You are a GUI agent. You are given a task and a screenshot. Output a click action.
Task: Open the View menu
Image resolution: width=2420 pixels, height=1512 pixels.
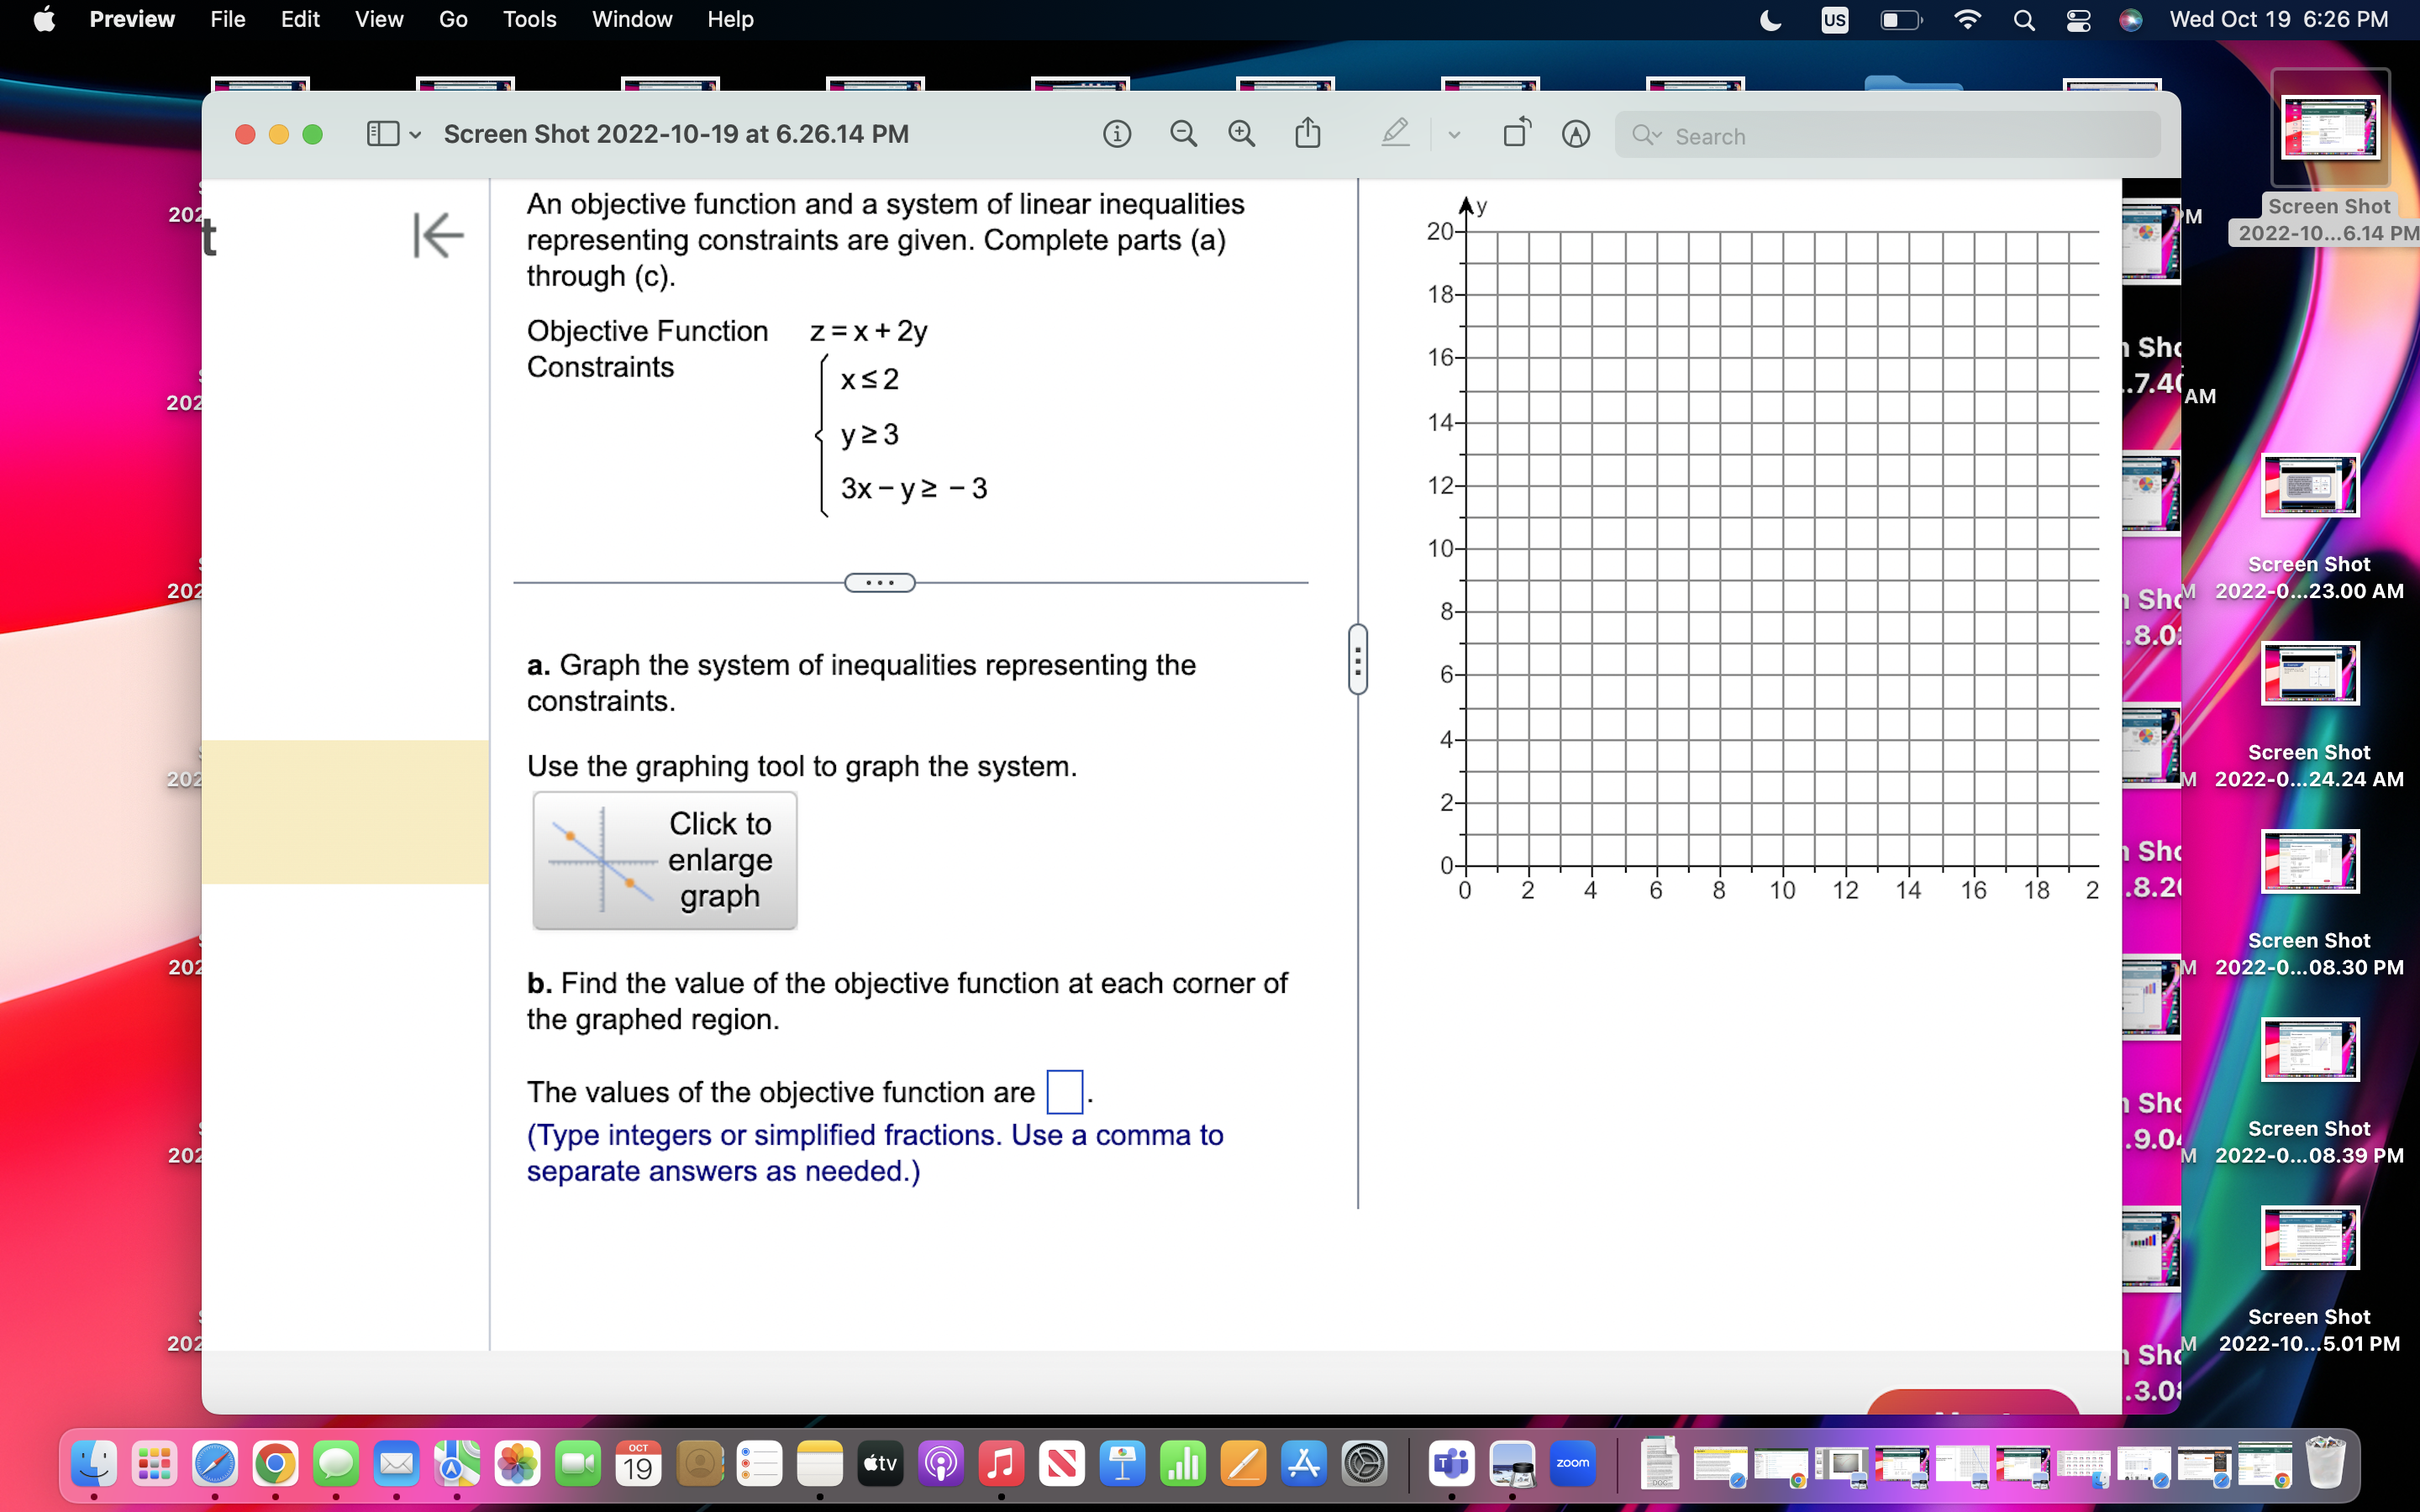coord(378,20)
